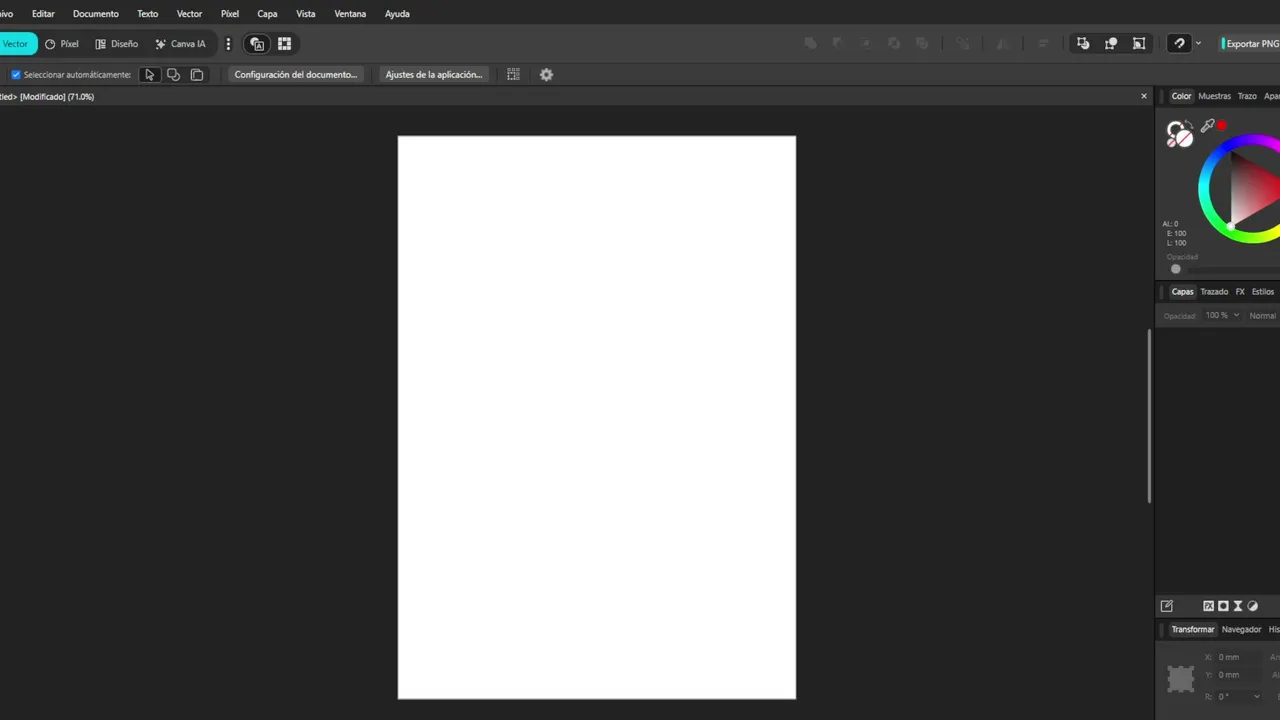1280x720 pixels.
Task: Click the Exportar PNG button
Action: click(1250, 44)
